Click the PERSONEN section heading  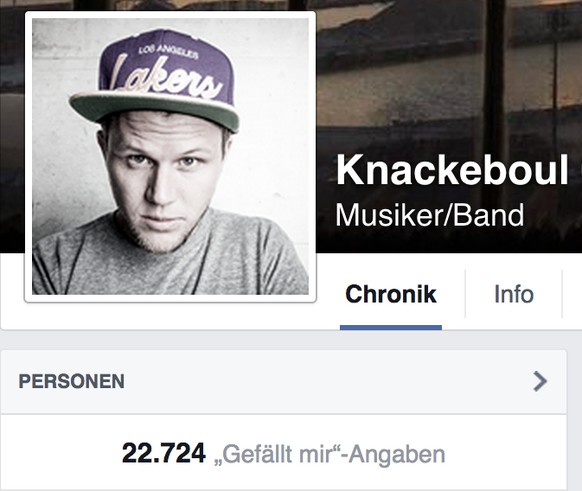pyautogui.click(x=72, y=382)
